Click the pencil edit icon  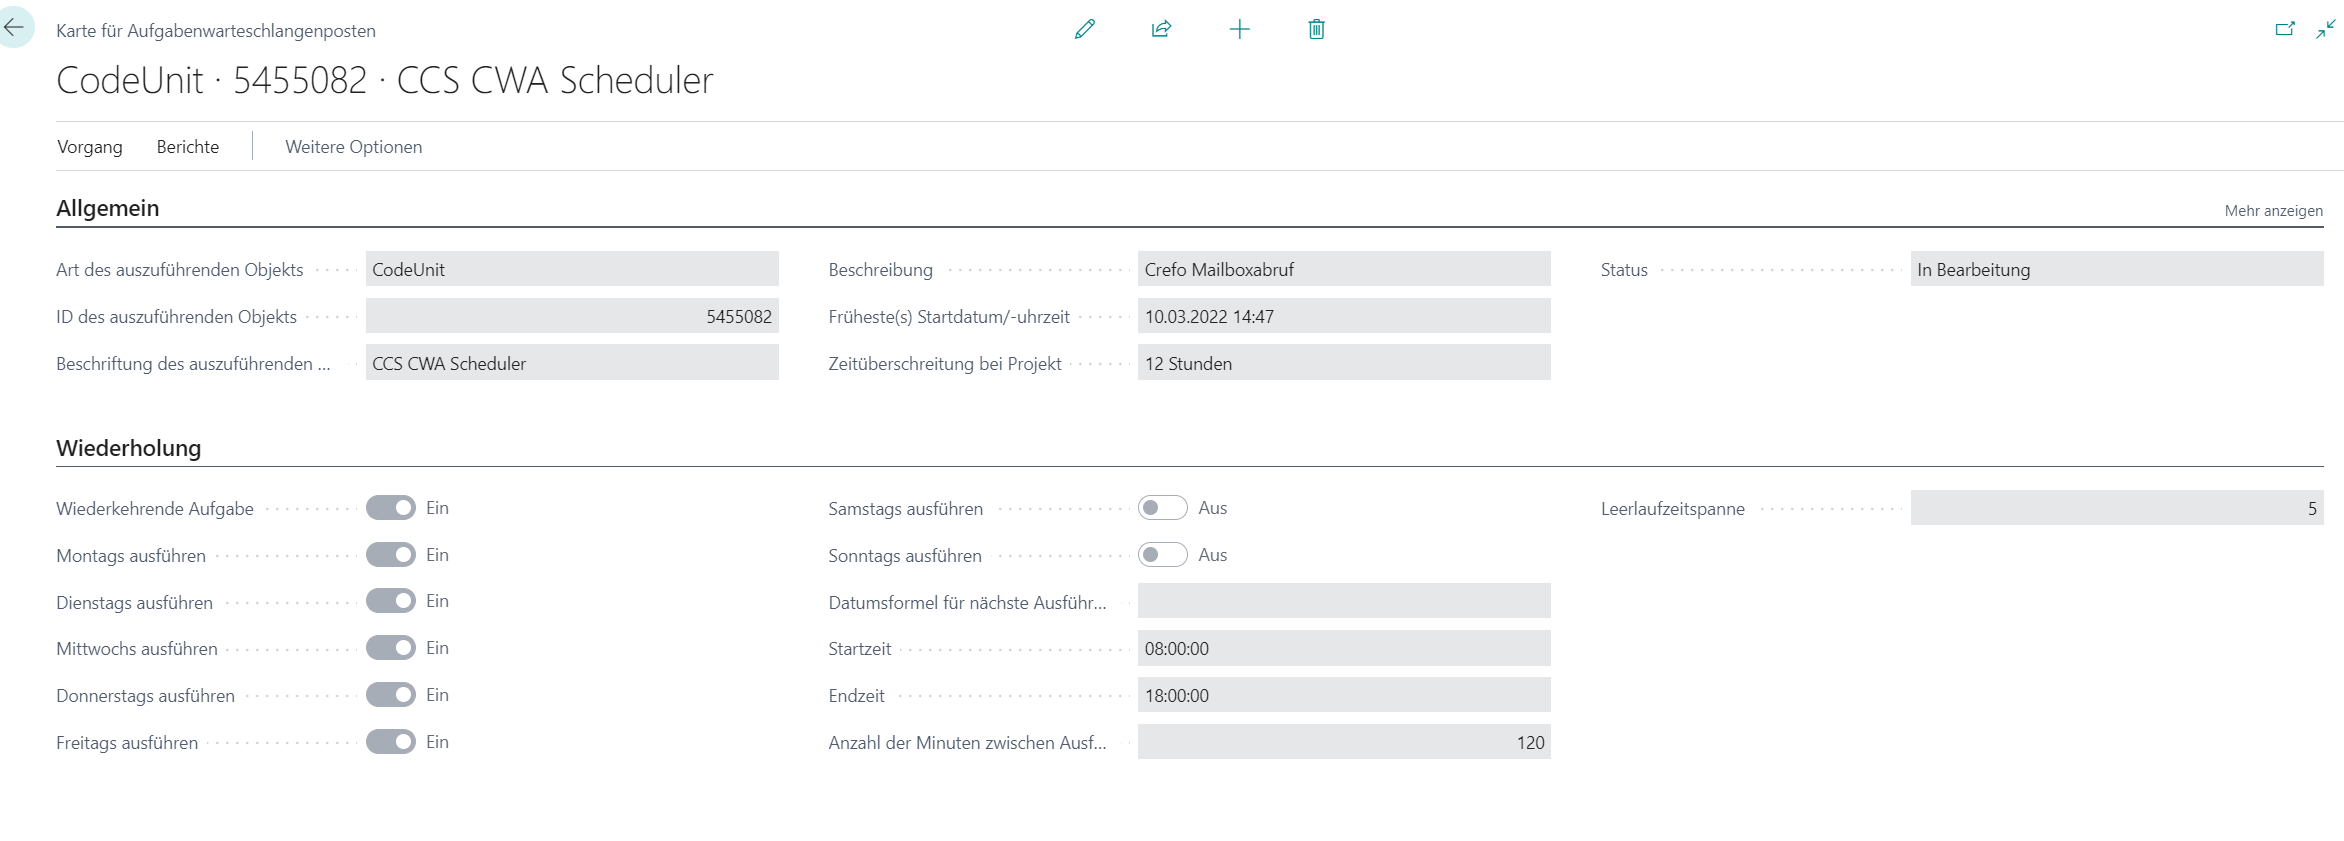1084,29
